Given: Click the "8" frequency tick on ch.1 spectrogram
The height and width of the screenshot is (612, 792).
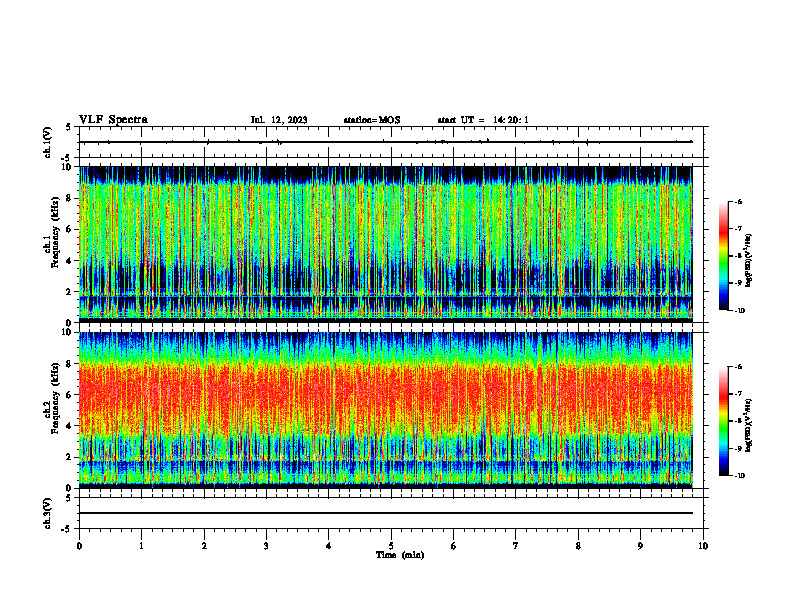Looking at the screenshot, I should pos(71,198).
